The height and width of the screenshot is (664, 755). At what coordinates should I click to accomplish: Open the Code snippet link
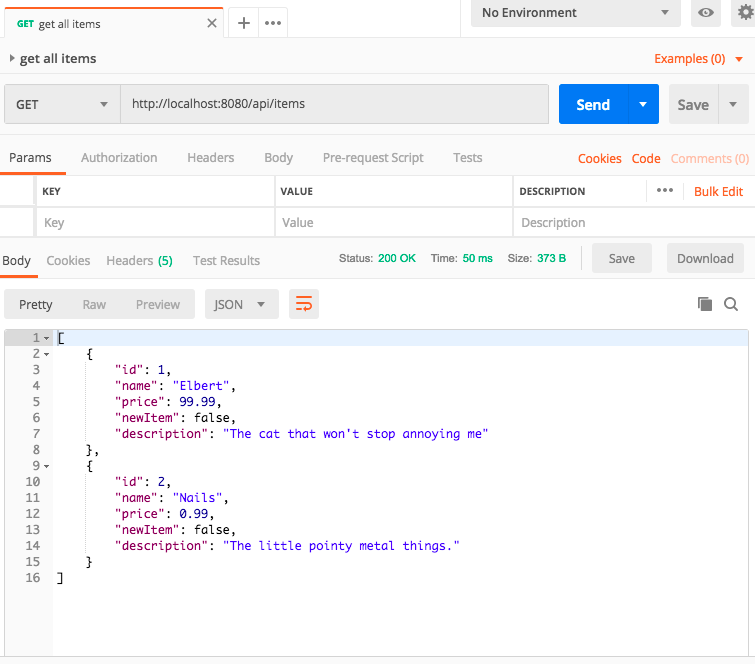(646, 158)
